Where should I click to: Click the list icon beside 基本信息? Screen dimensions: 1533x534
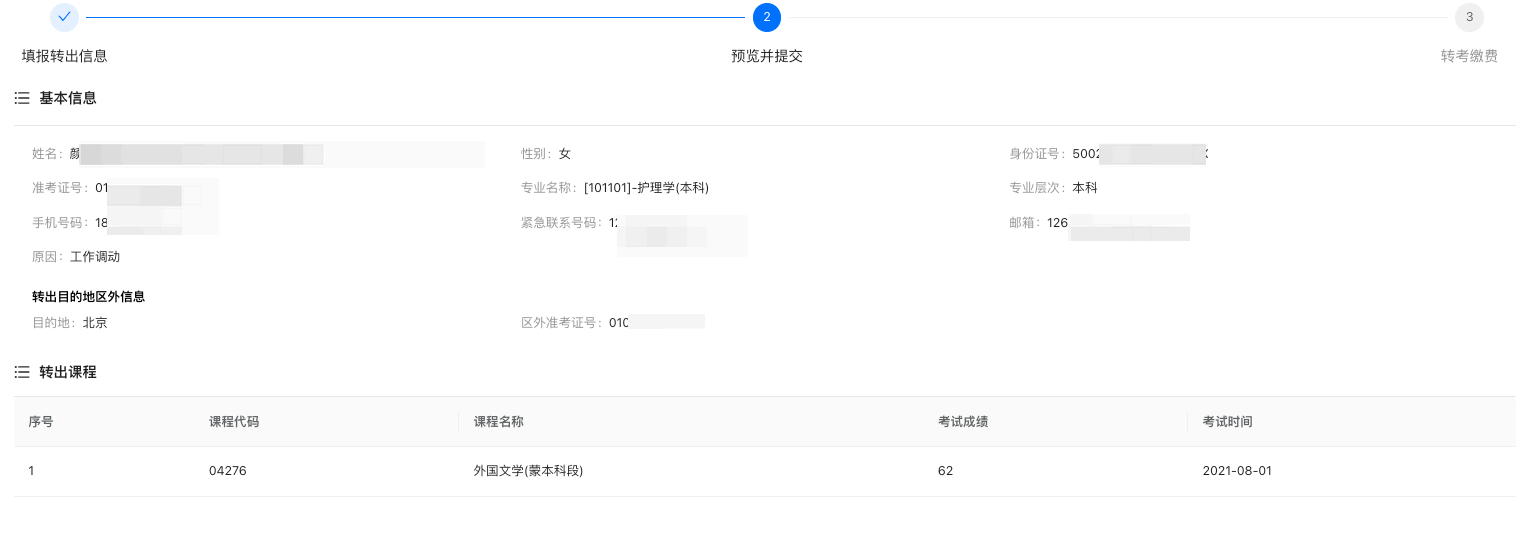pyautogui.click(x=21, y=98)
